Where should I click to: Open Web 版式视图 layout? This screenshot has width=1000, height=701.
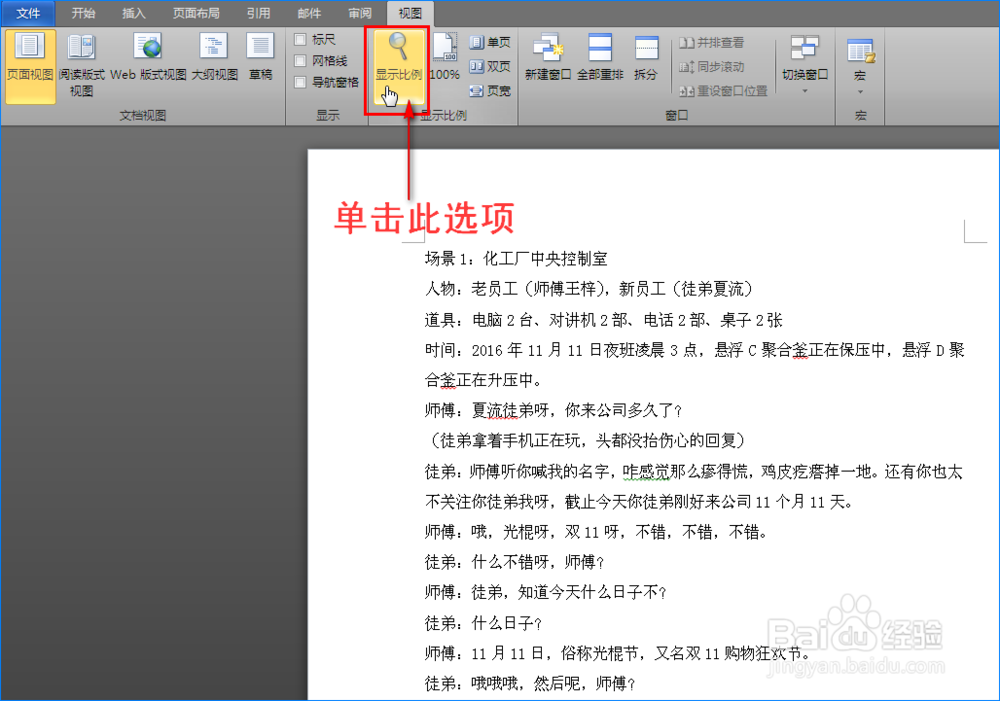click(148, 59)
